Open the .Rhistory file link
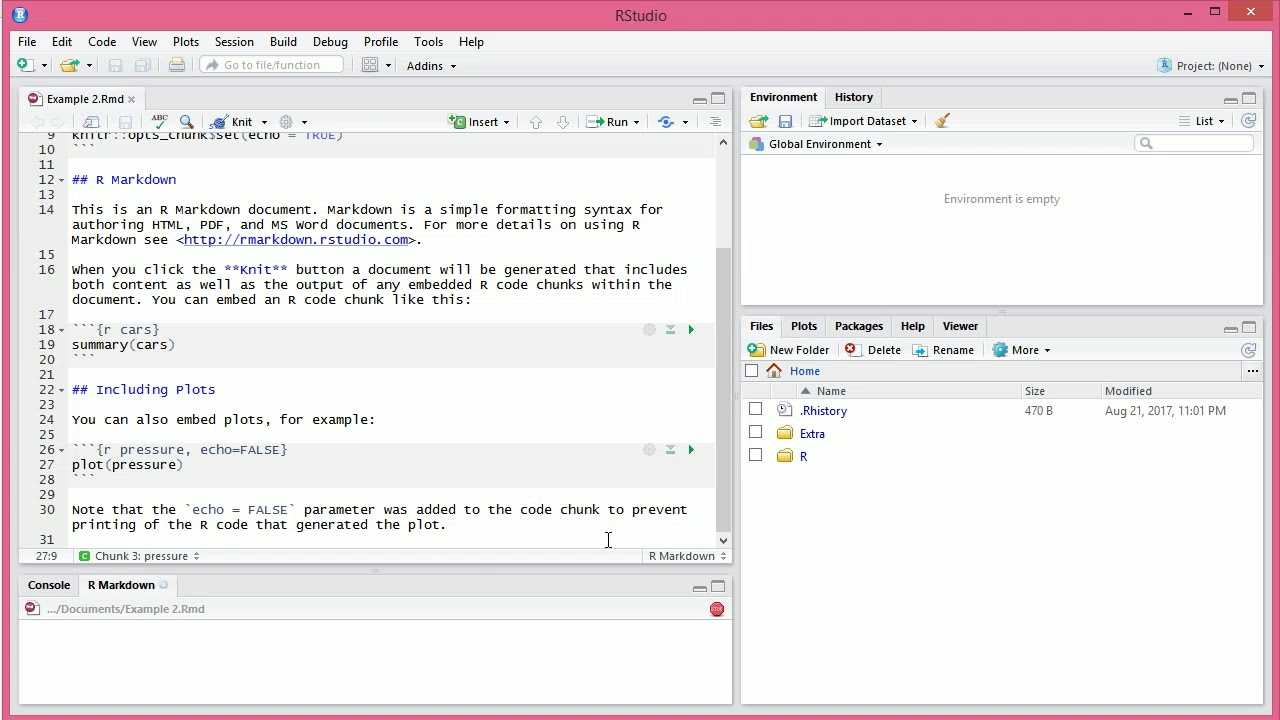Image resolution: width=1280 pixels, height=720 pixels. coord(824,411)
